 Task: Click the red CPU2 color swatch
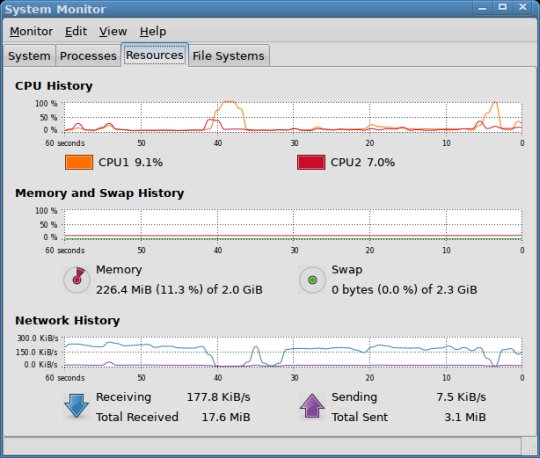click(311, 162)
